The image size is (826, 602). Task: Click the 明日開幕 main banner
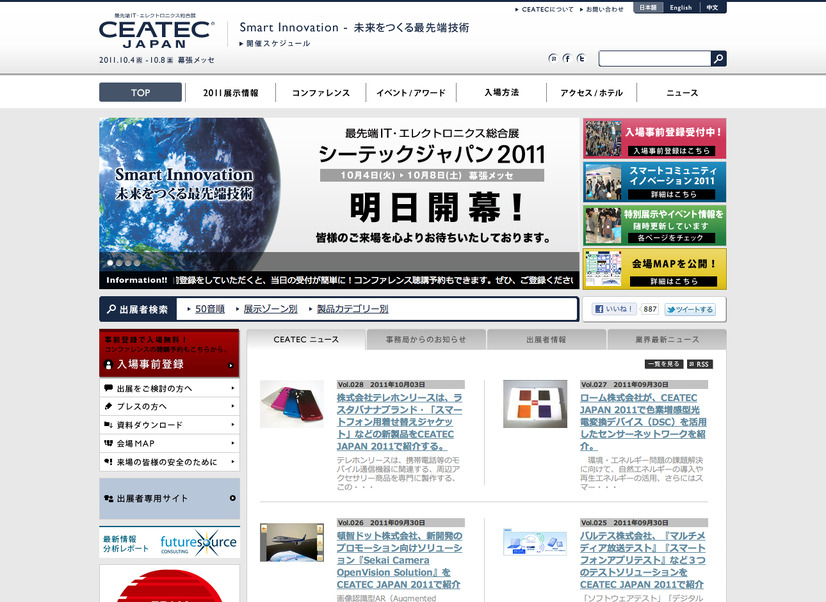(x=339, y=194)
